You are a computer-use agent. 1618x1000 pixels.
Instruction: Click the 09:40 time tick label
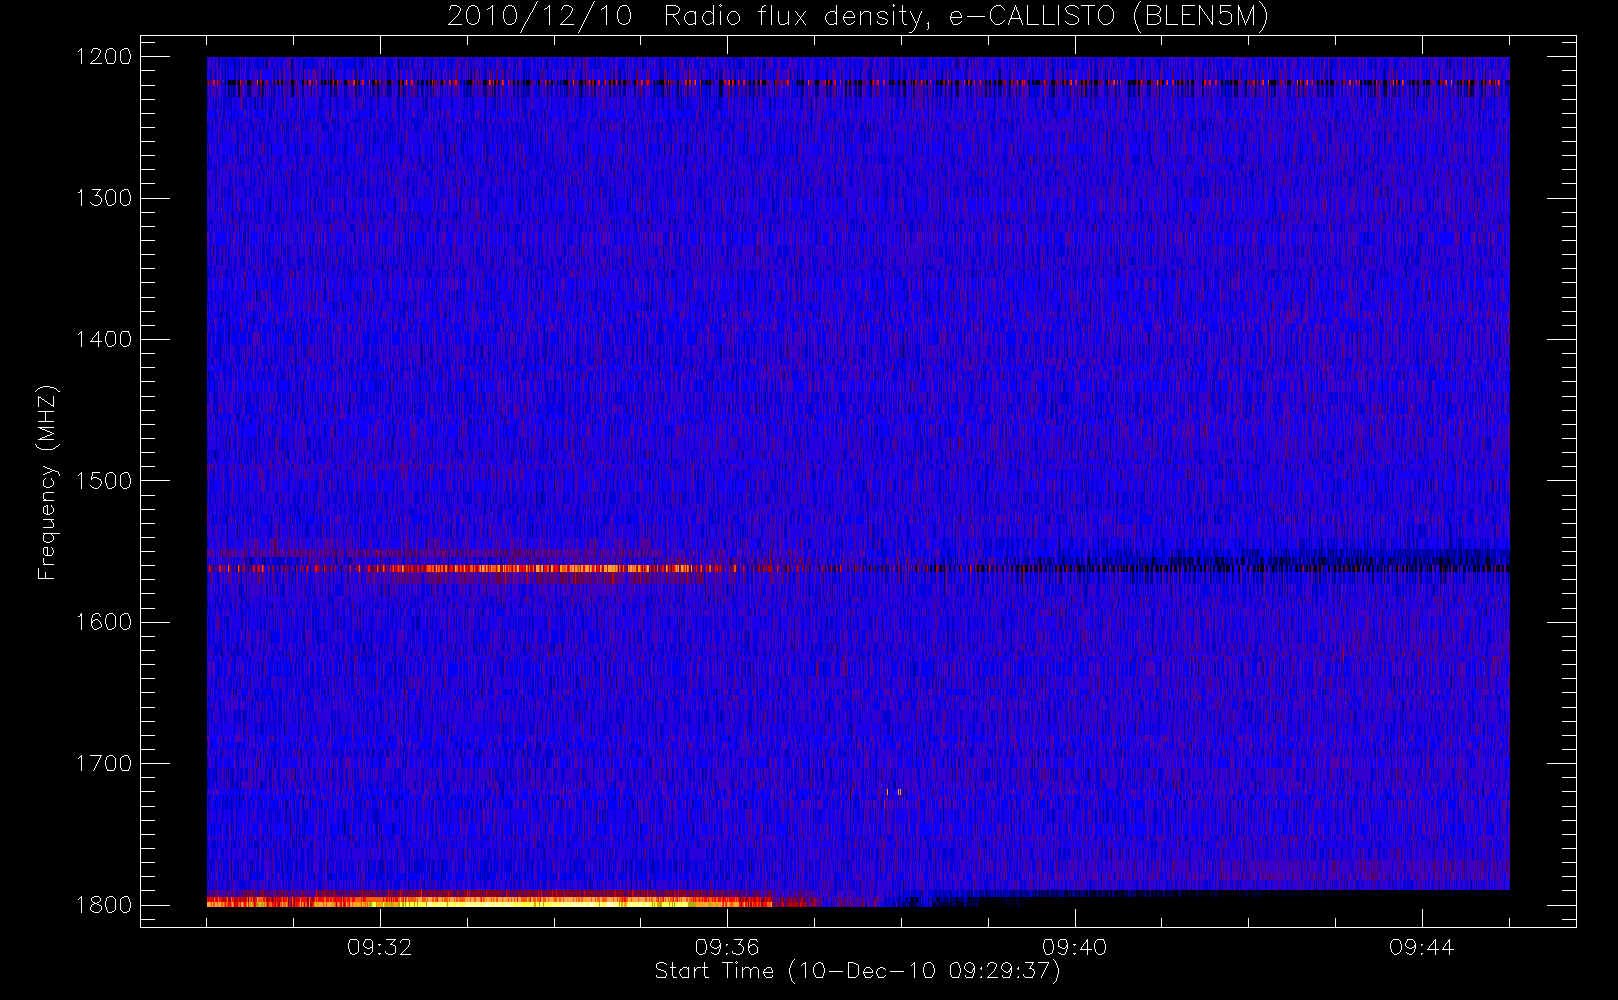click(x=1074, y=947)
